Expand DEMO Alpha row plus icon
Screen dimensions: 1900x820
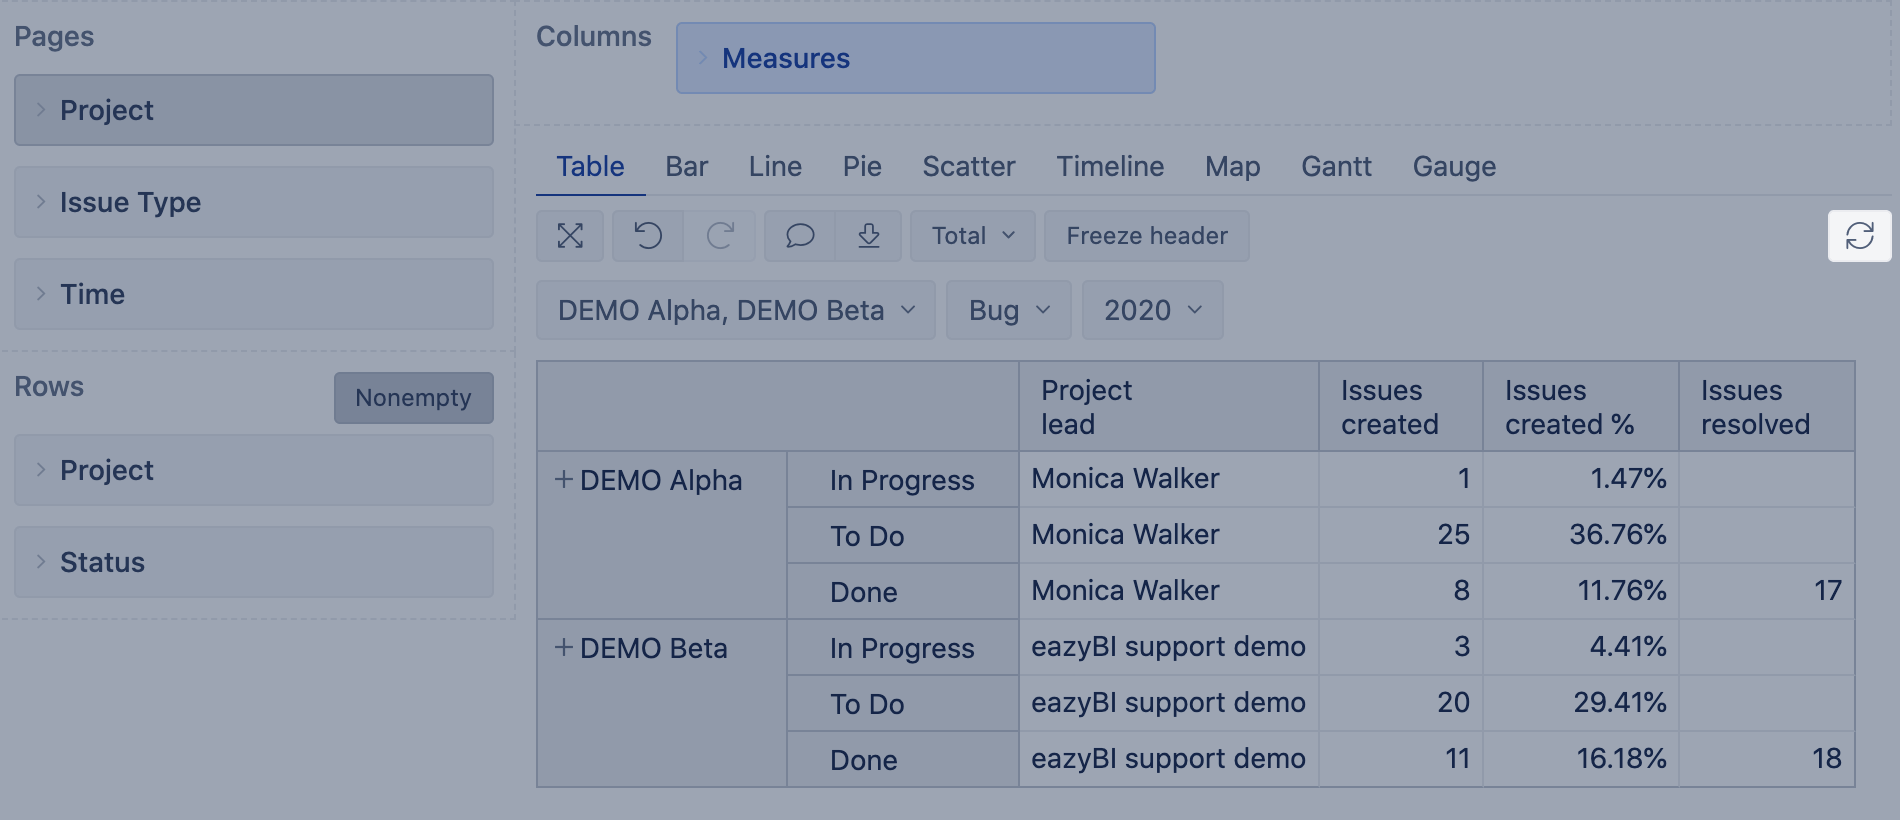click(x=564, y=480)
